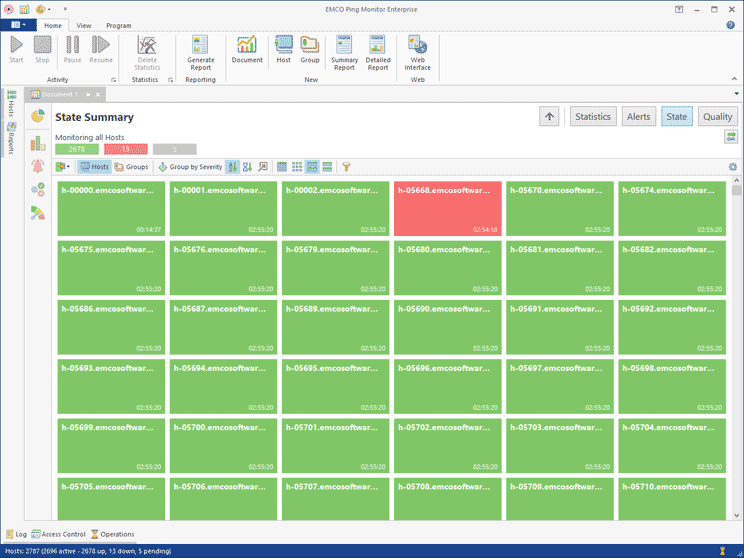The width and height of the screenshot is (744, 558).
Task: Click the red down-hosts count bar
Action: pyautogui.click(x=125, y=149)
